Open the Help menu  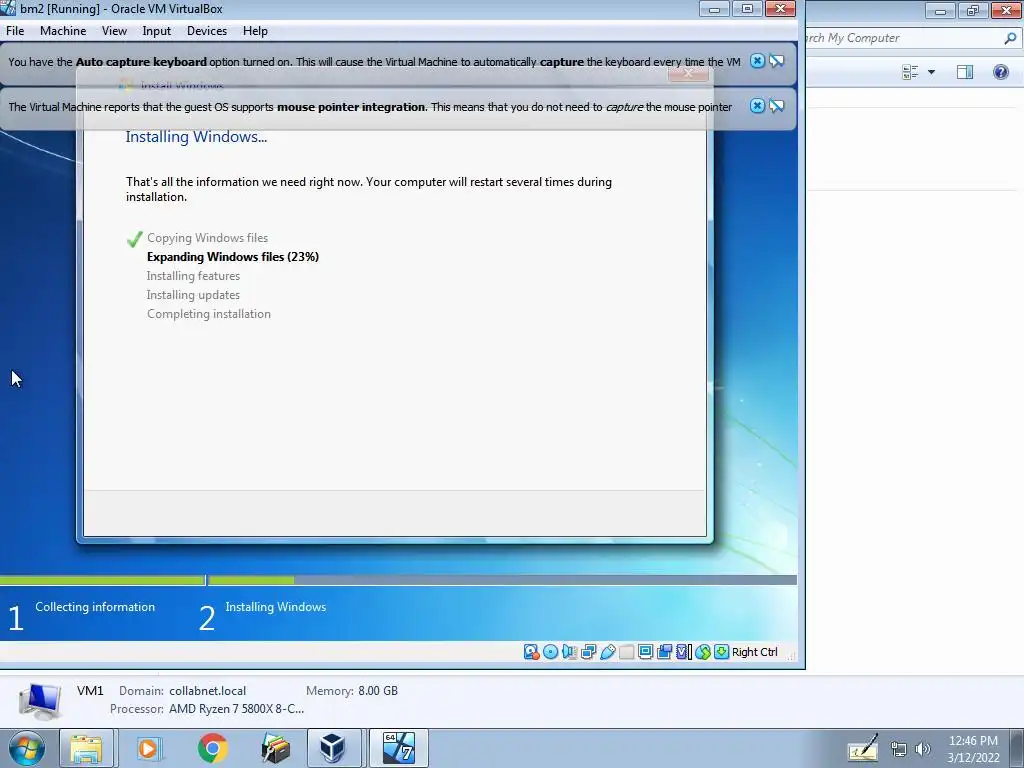pos(255,31)
